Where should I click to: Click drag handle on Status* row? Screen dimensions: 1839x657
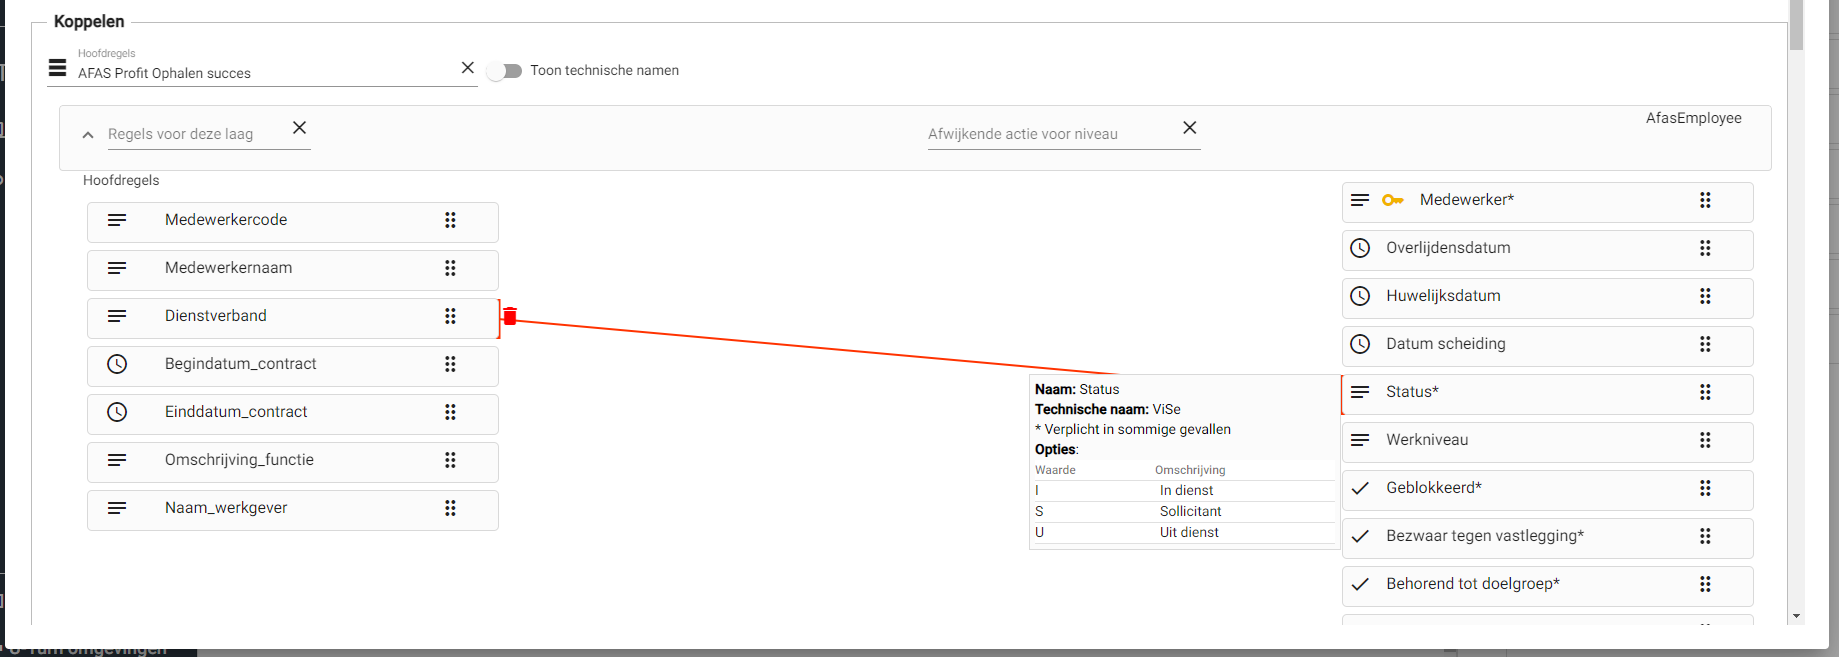(1705, 392)
